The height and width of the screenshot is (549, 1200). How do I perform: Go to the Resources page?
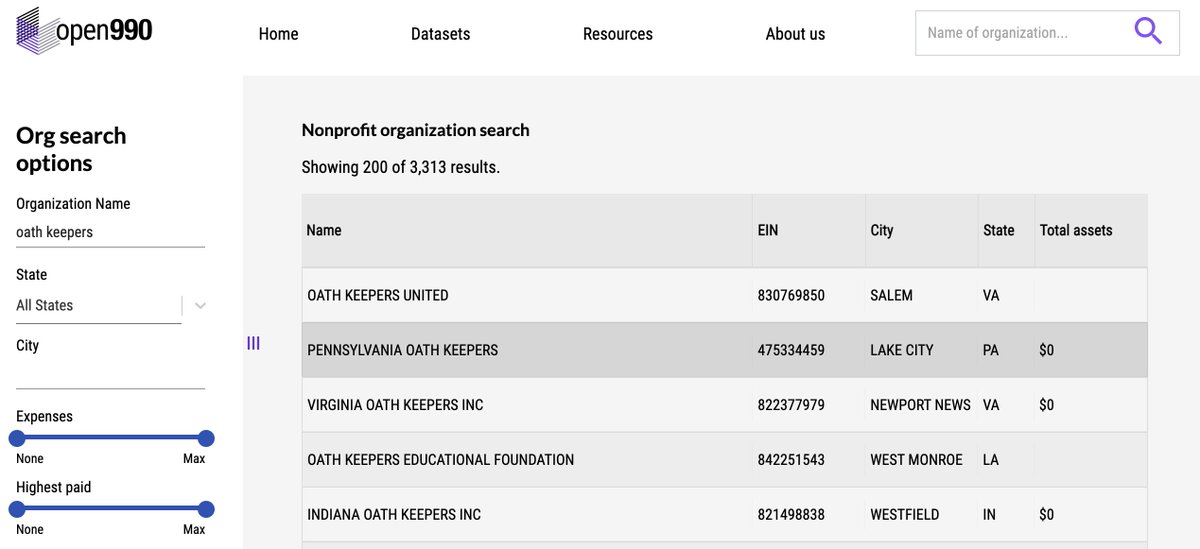(618, 34)
